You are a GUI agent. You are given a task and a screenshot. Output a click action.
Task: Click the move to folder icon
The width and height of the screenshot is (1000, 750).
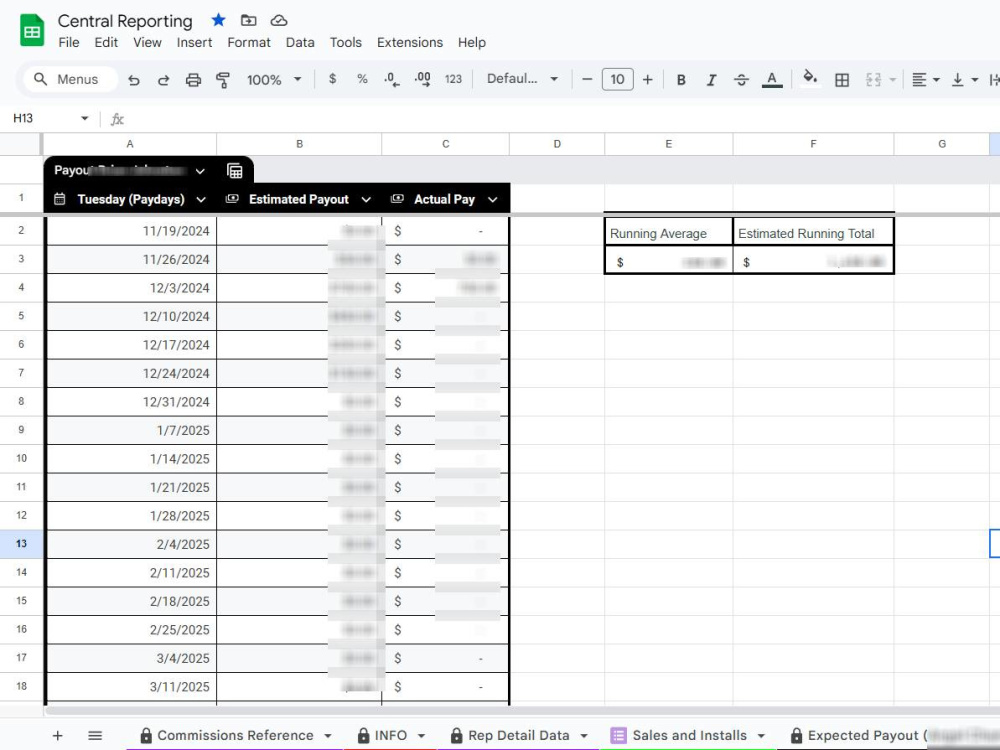[249, 20]
